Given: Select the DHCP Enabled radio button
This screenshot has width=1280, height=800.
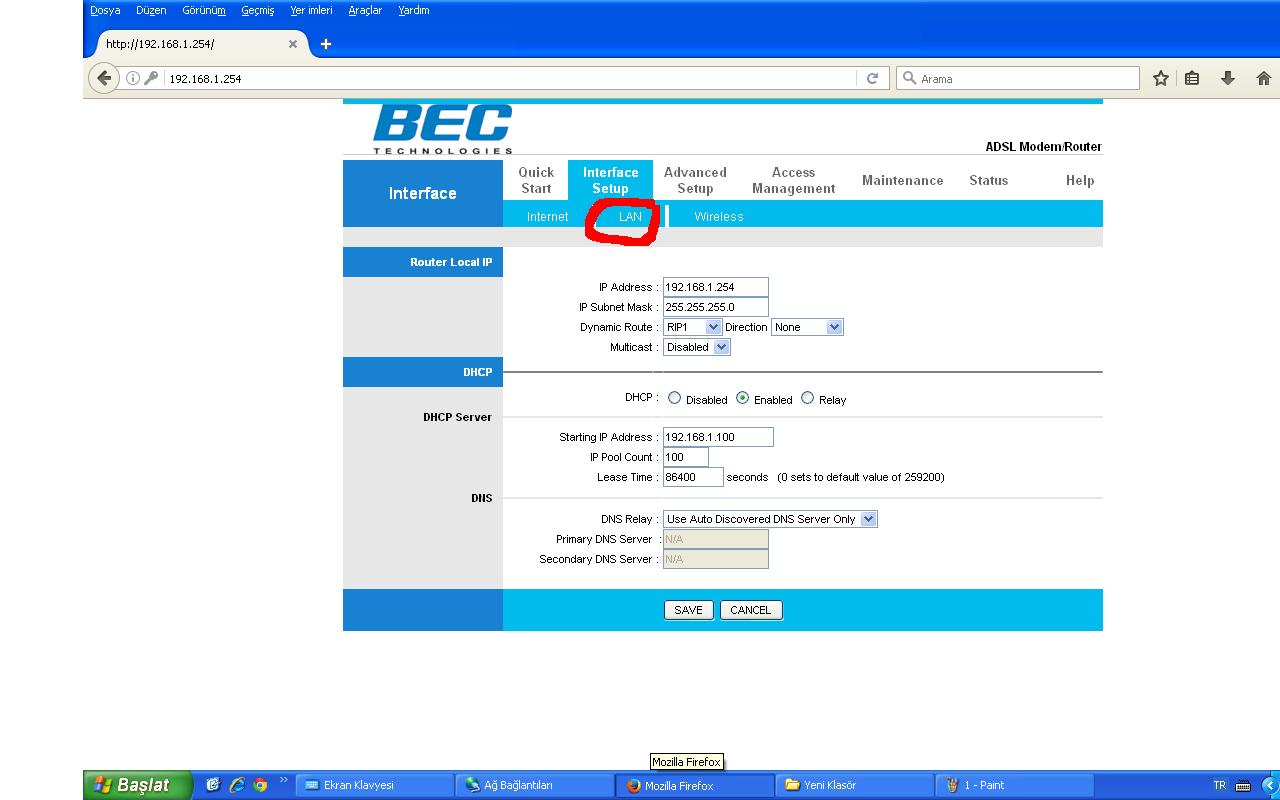Looking at the screenshot, I should (742, 398).
